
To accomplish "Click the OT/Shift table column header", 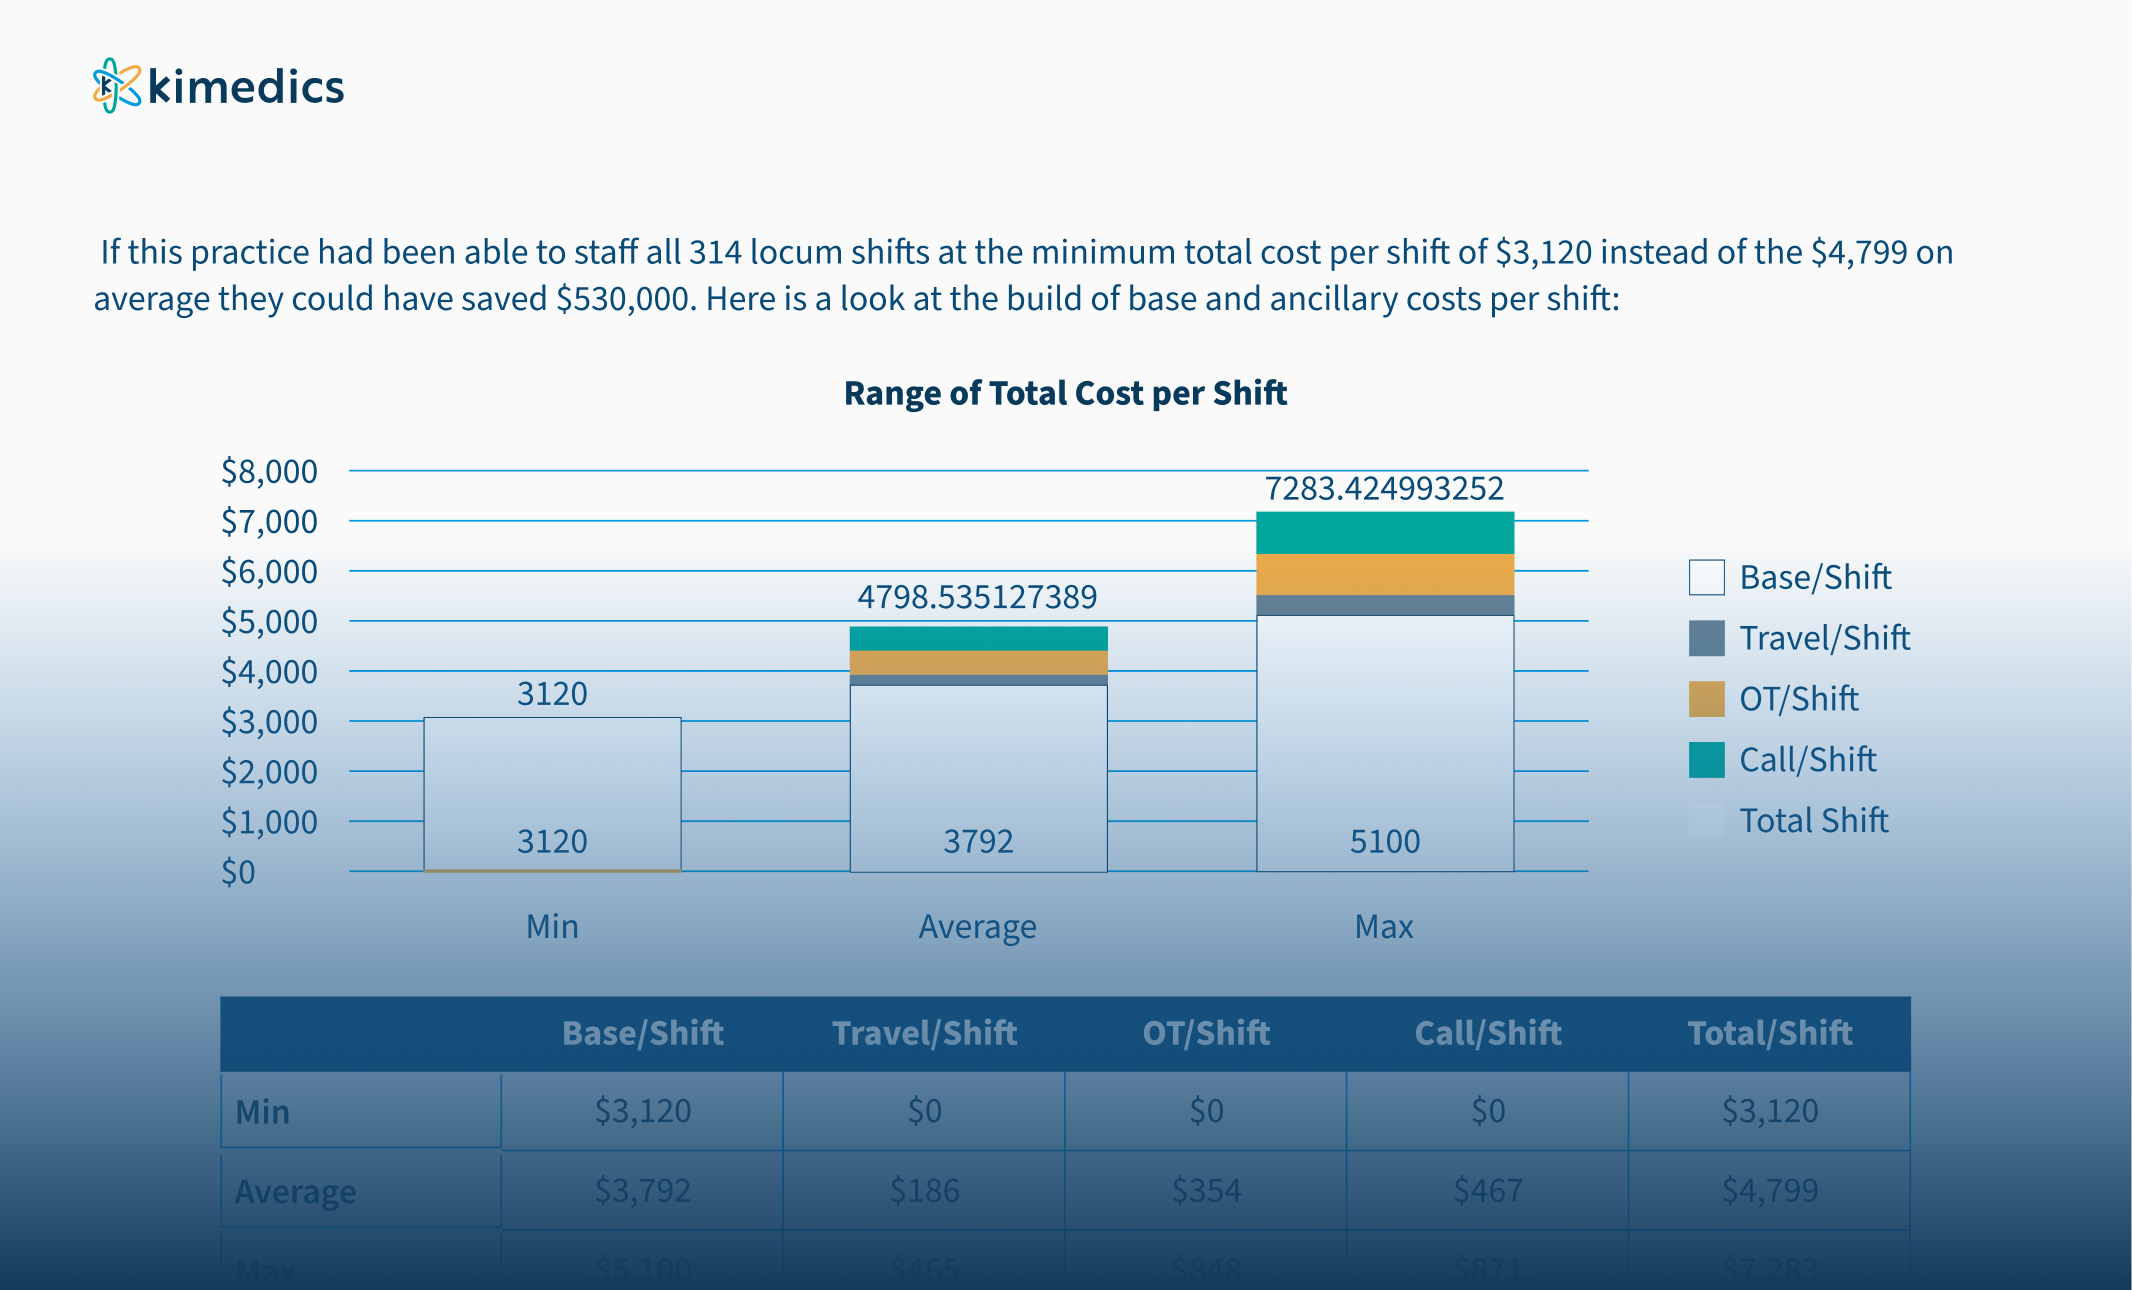I will tap(1206, 1033).
